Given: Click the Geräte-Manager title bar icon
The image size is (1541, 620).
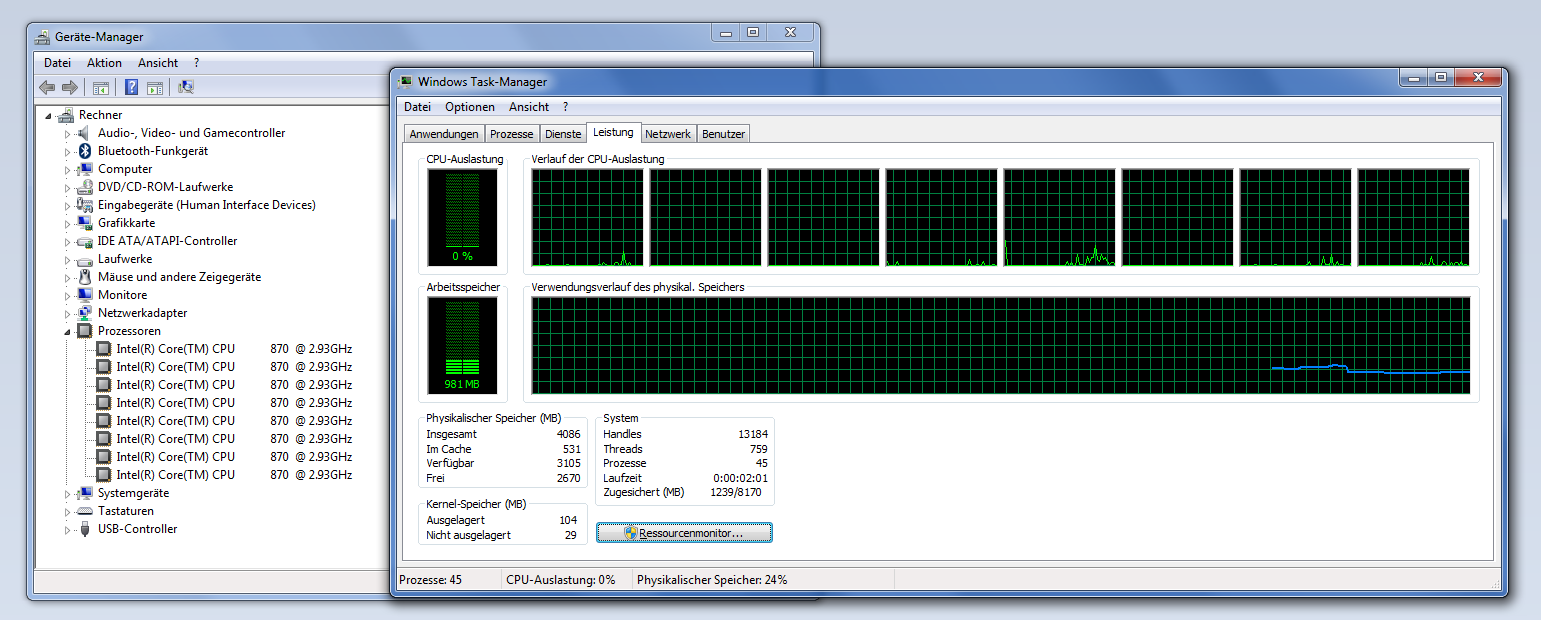Looking at the screenshot, I should click(x=43, y=37).
